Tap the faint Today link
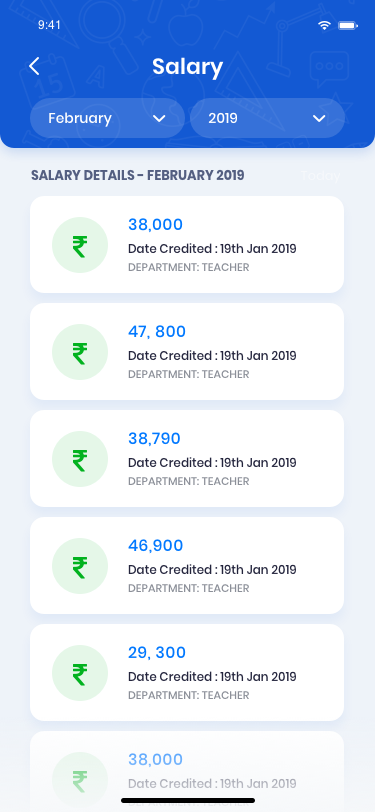 tap(320, 176)
